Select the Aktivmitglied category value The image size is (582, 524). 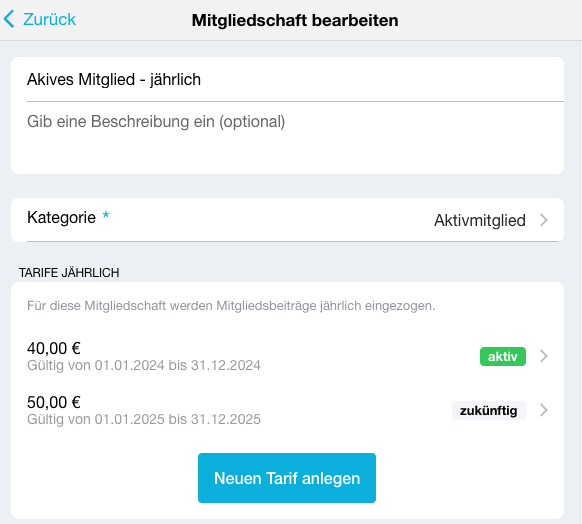pos(480,220)
